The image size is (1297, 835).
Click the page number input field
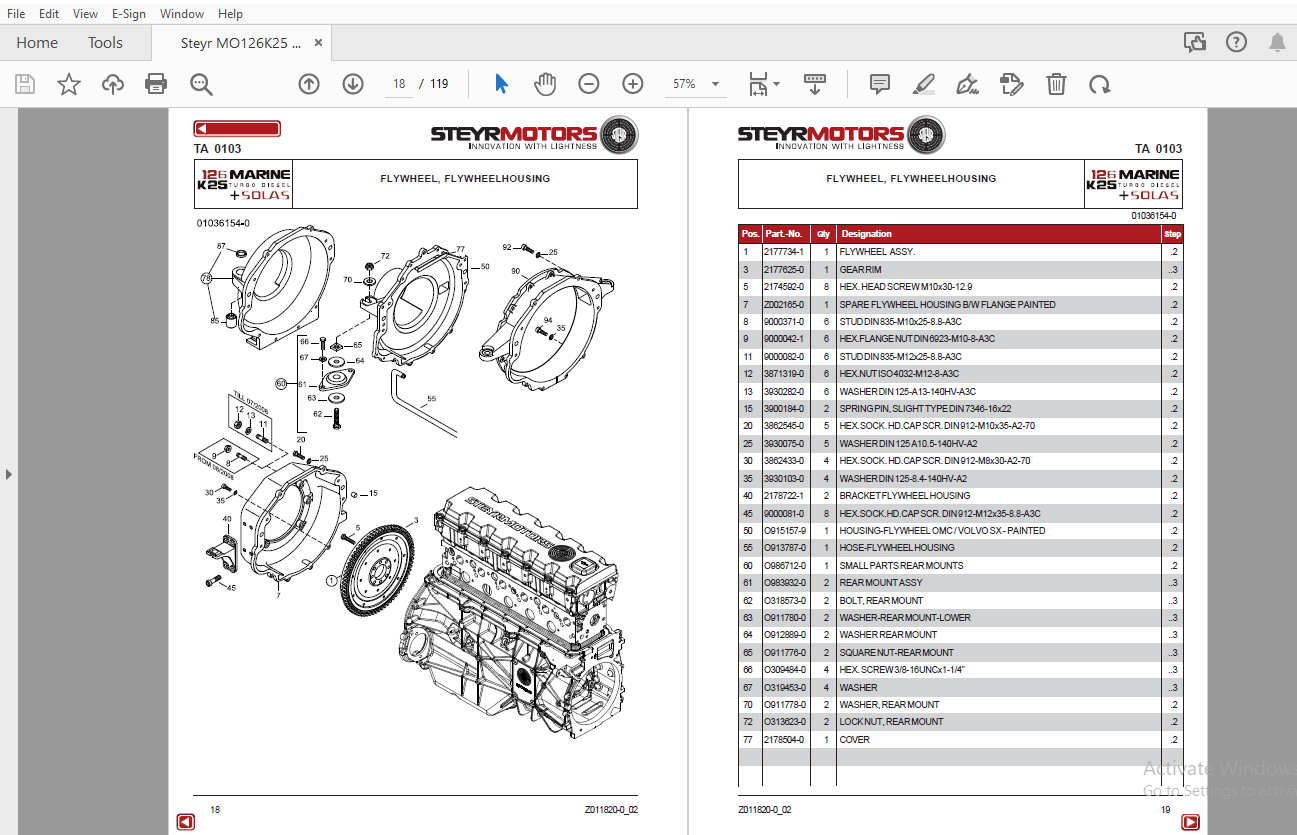(x=399, y=84)
